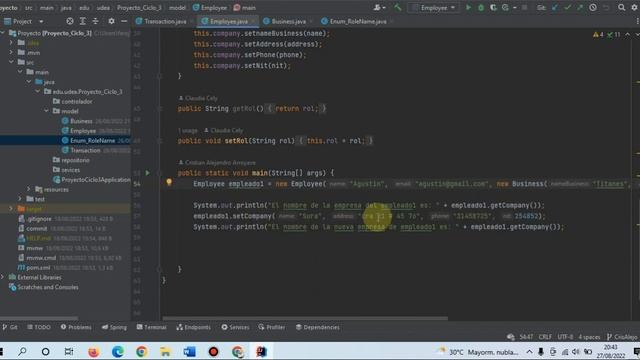Viewport: 640px width, 360px height.
Task: Click the warnings count indicator in editor
Action: pyautogui.click(x=598, y=35)
